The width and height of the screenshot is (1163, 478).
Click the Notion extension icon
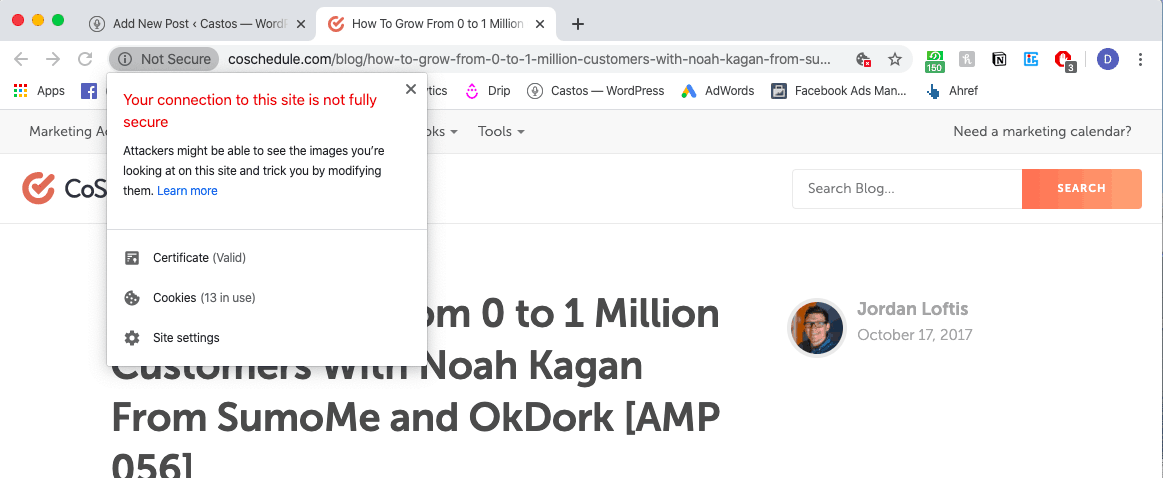(999, 59)
